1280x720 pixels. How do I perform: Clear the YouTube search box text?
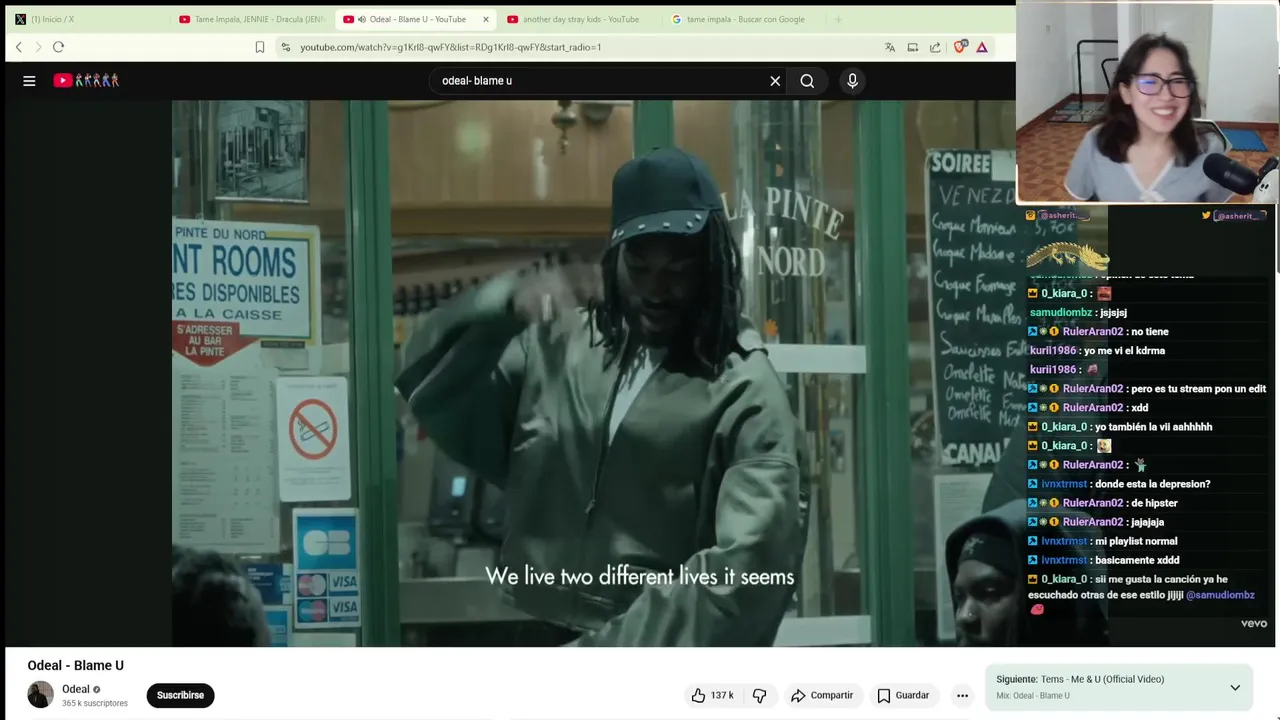[x=775, y=81]
